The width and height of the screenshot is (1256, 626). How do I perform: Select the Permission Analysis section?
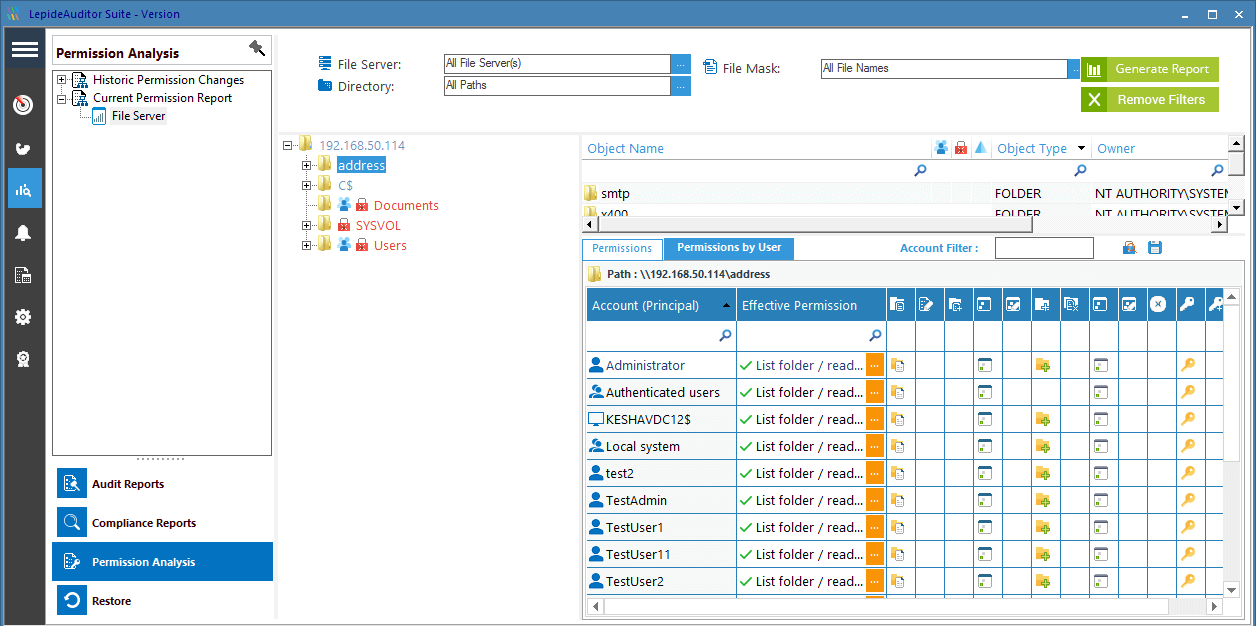pyautogui.click(x=162, y=562)
